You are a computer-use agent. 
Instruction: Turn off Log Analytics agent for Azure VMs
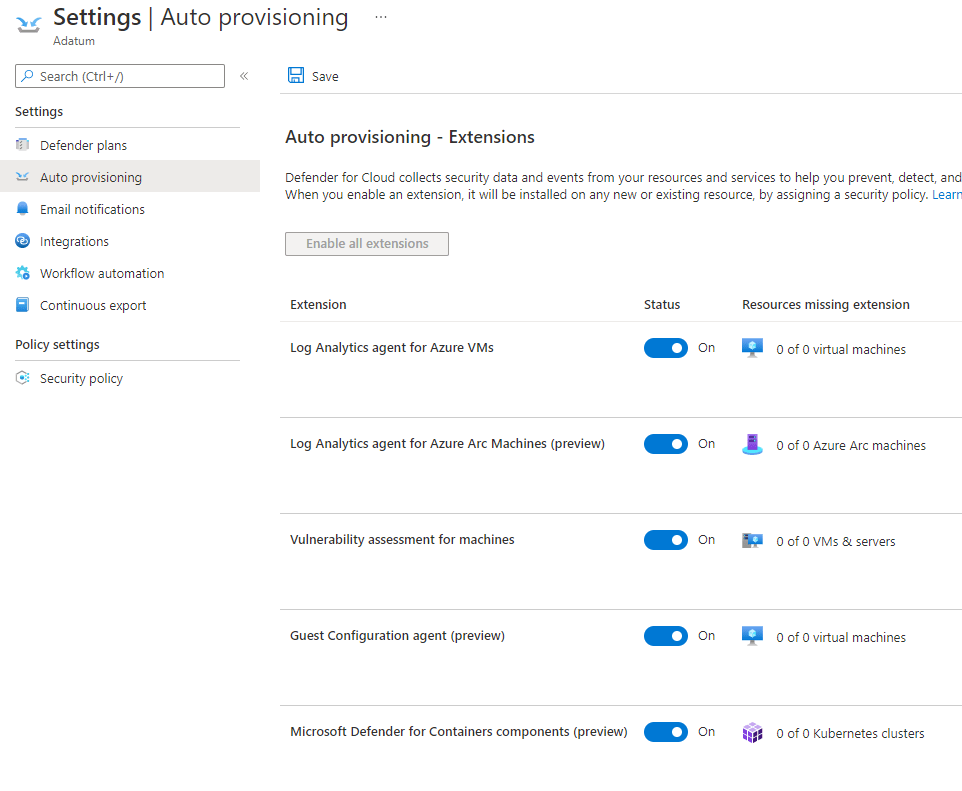pos(666,348)
